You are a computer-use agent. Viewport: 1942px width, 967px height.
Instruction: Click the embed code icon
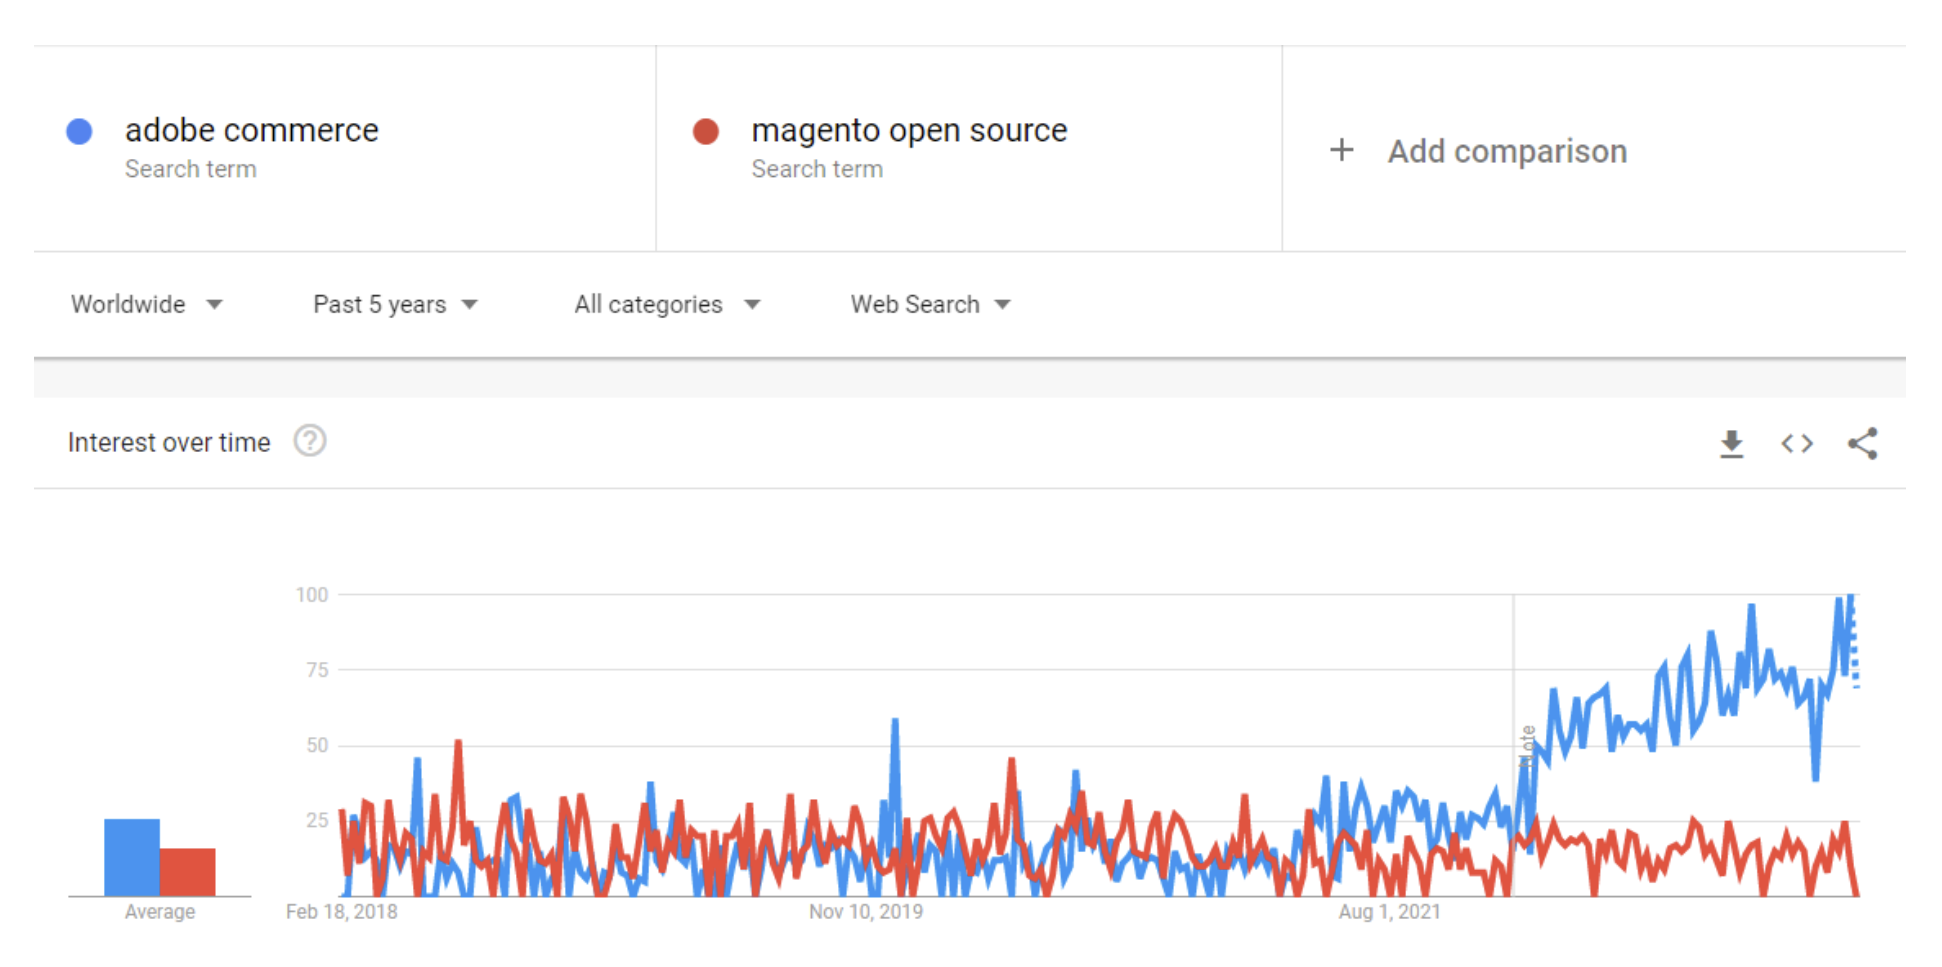coord(1796,443)
